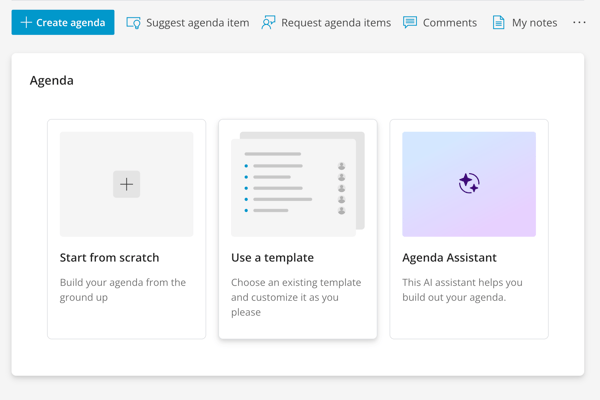Open My notes from the toolbar
600x400 pixels.
click(x=534, y=23)
